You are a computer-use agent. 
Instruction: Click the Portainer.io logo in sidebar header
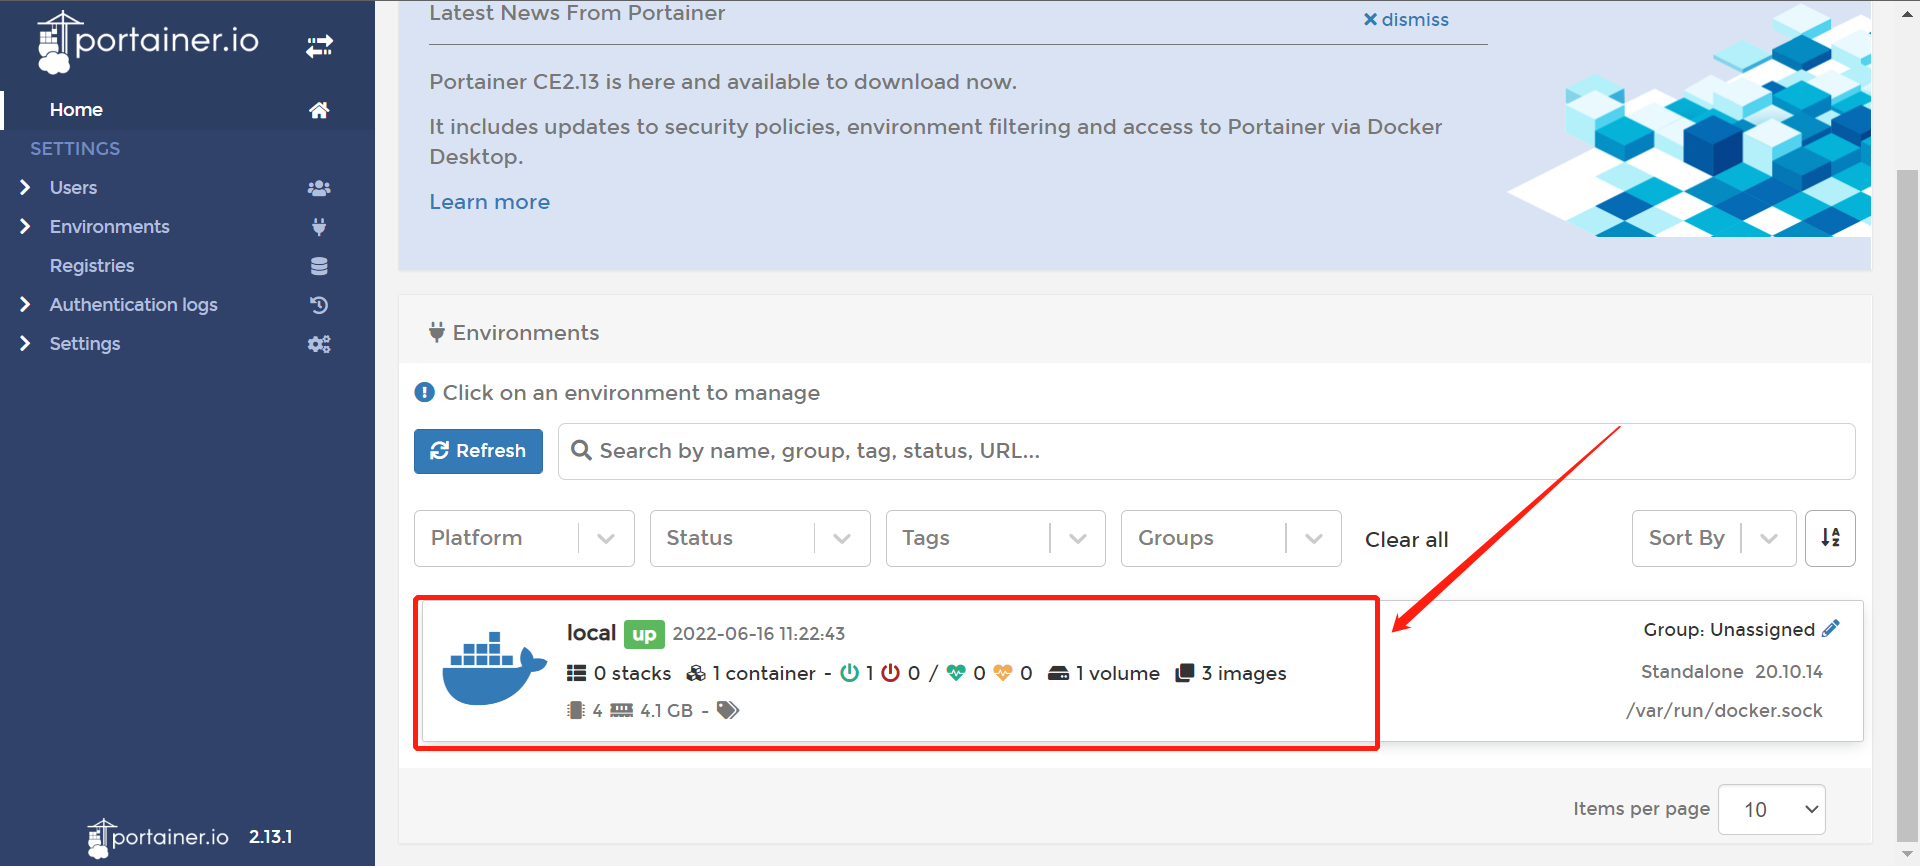pyautogui.click(x=148, y=42)
